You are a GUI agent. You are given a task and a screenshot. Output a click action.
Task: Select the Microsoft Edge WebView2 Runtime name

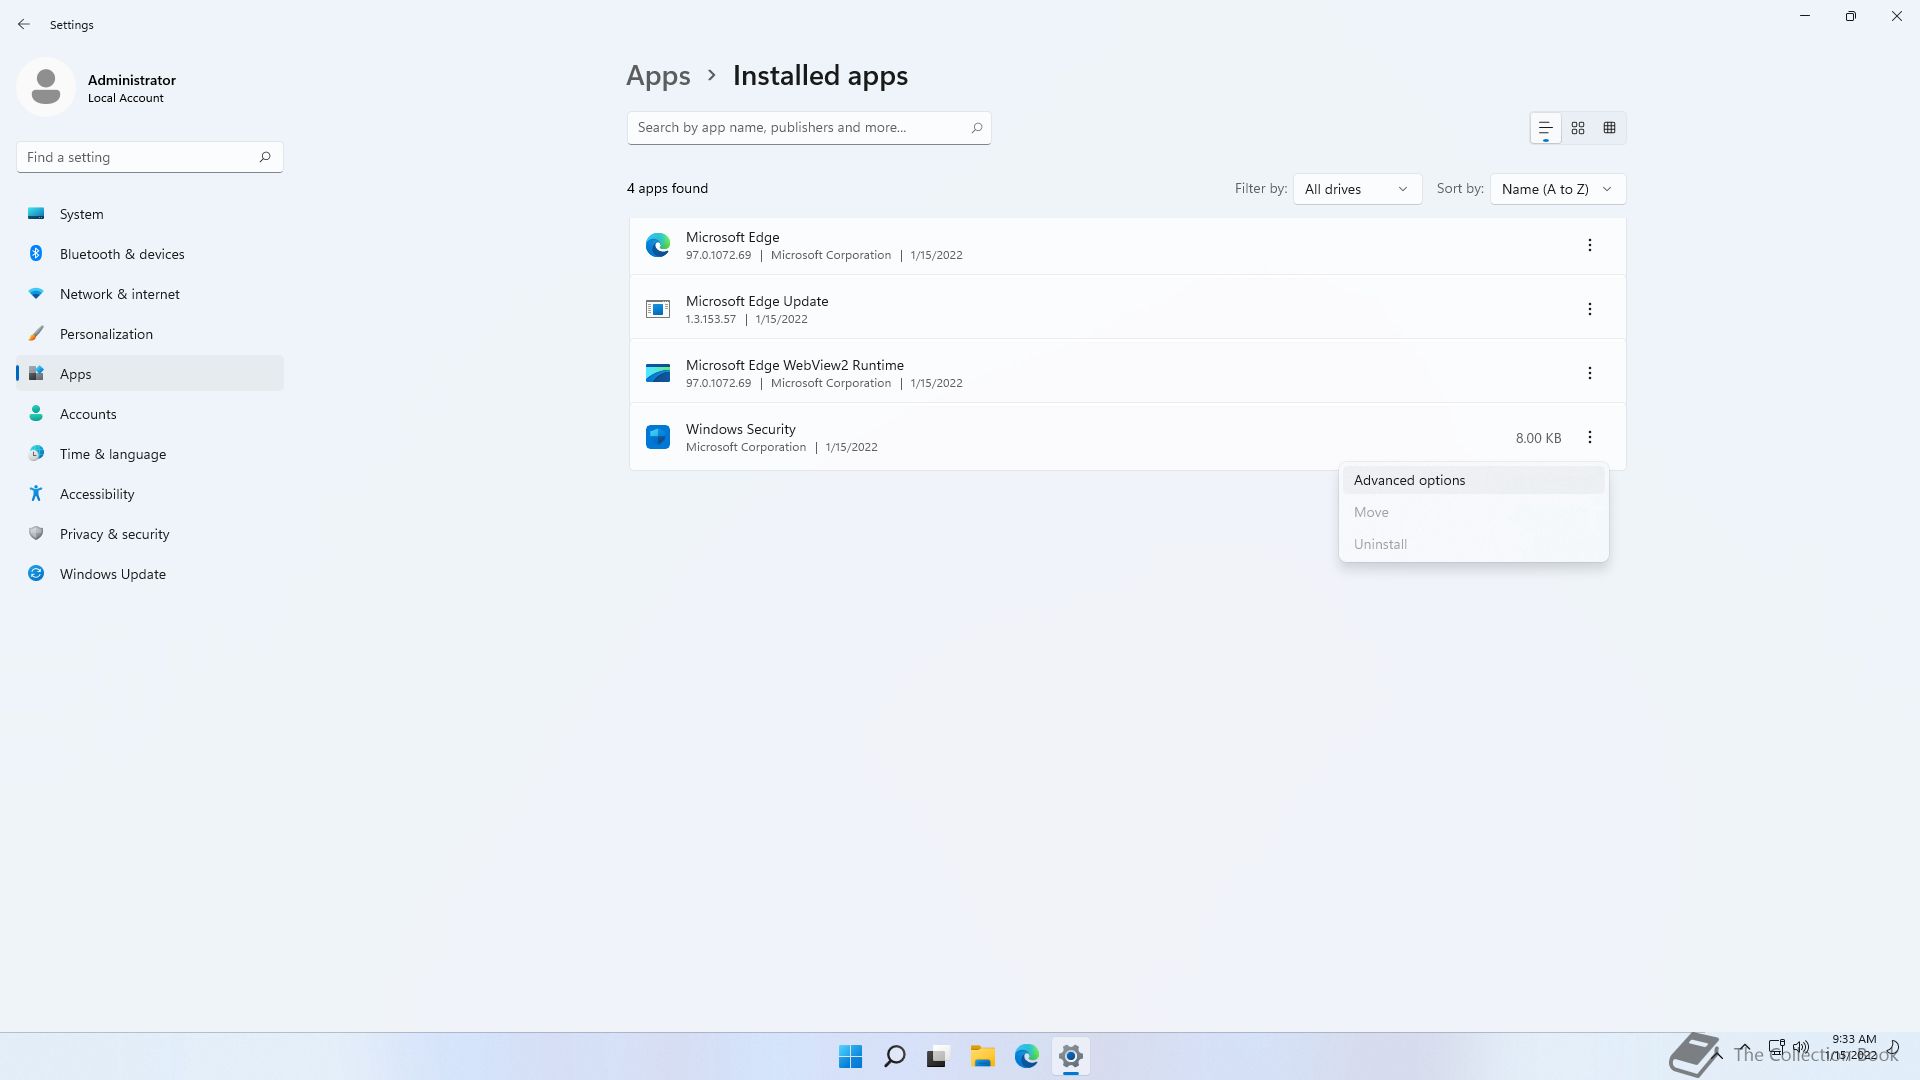pos(795,365)
